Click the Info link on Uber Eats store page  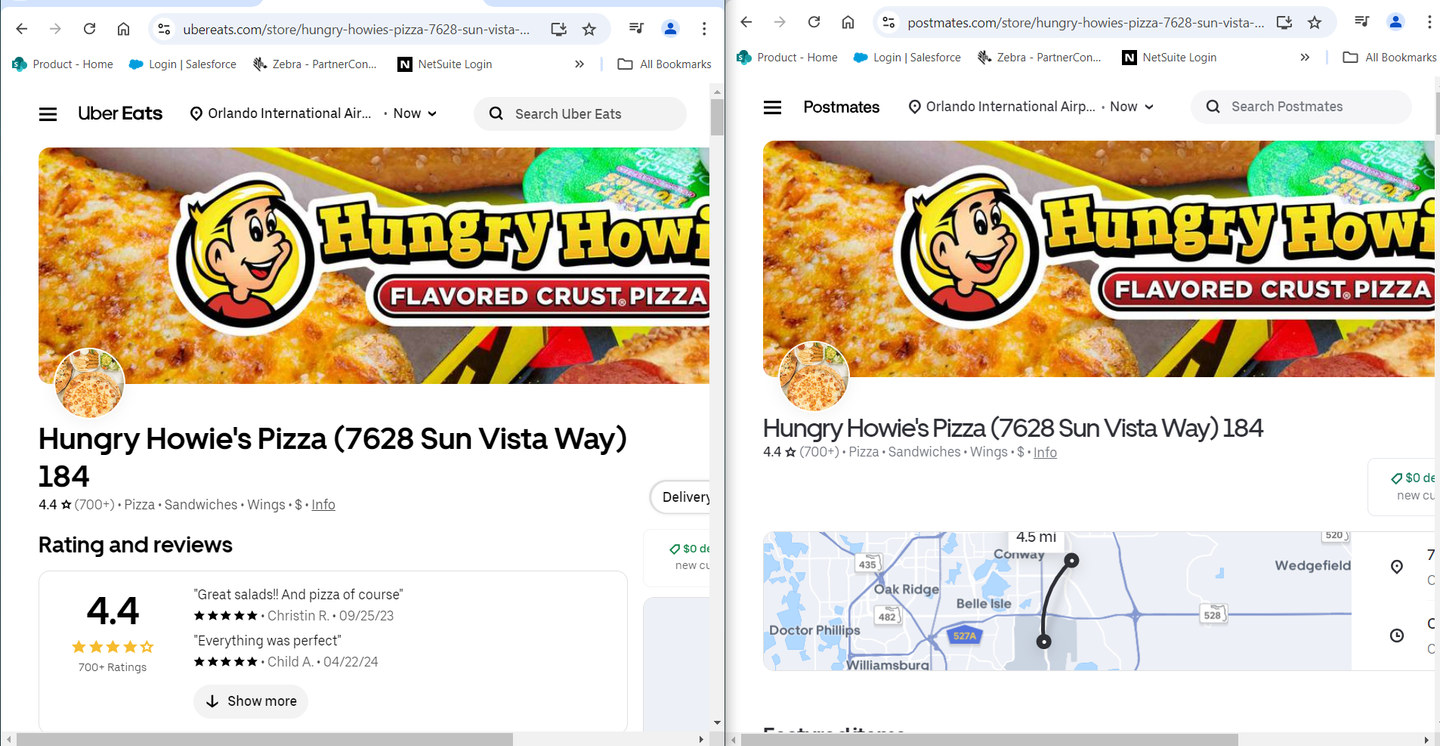(x=323, y=505)
